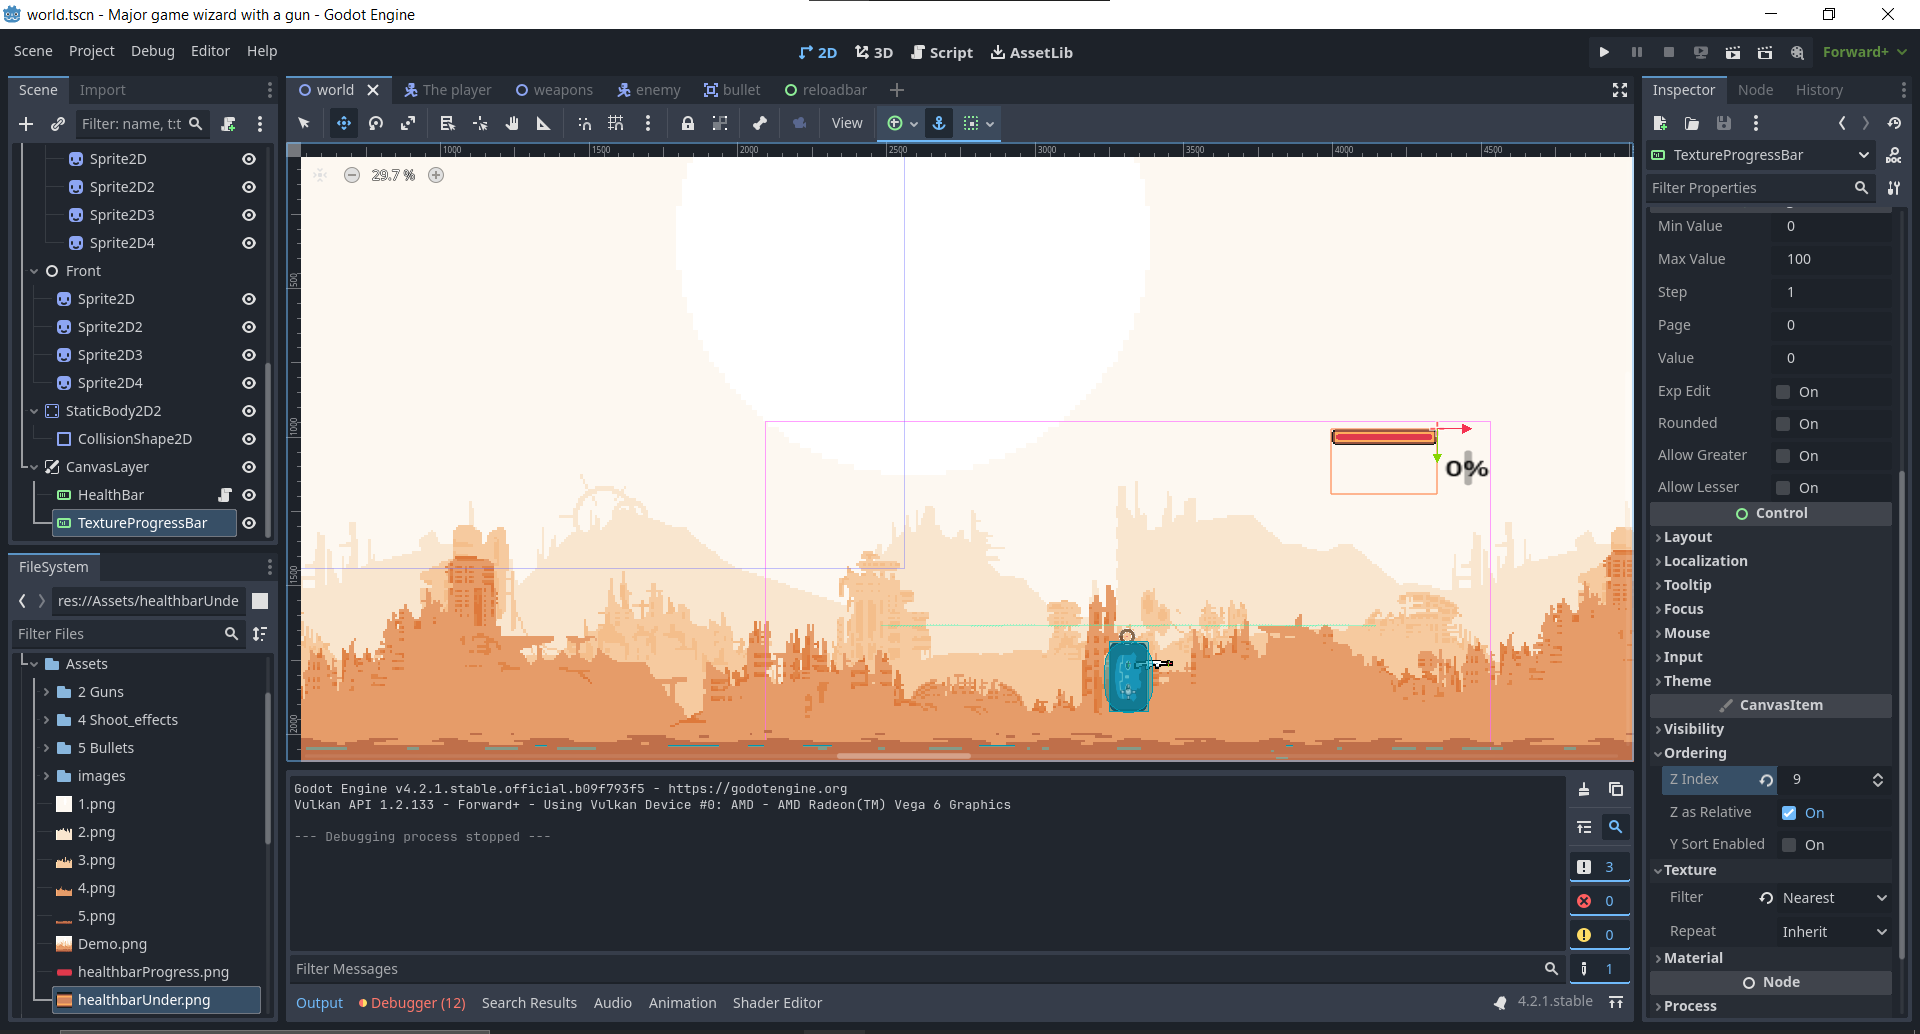Uncheck the Z as Relative checkbox

point(1789,813)
